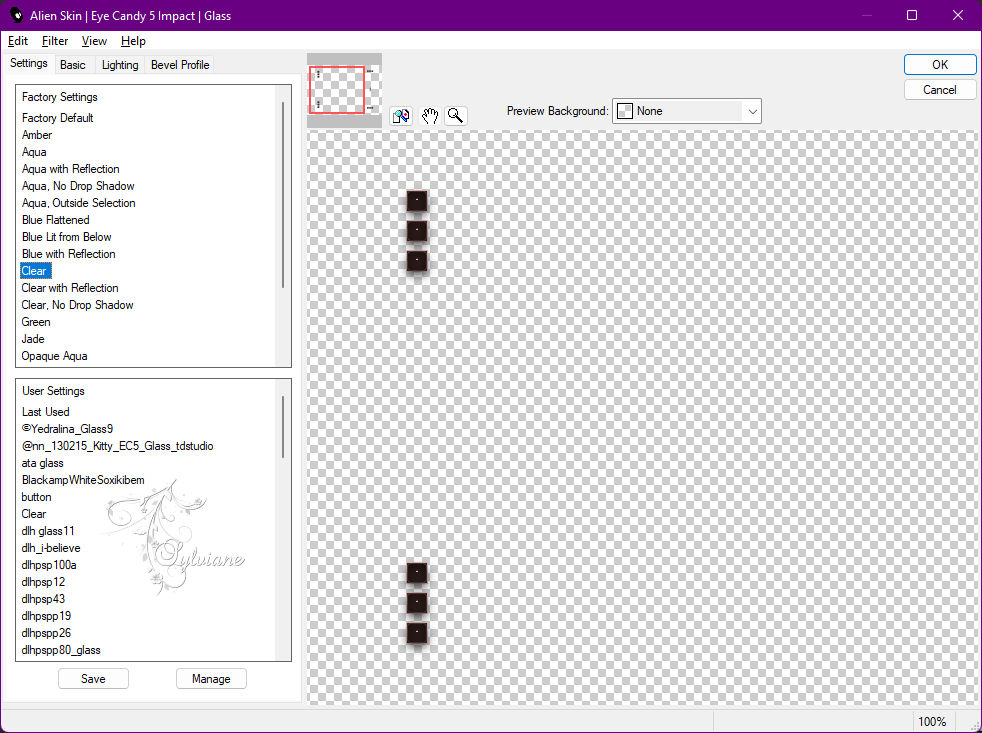Open the Filter menu
The image size is (982, 733).
coord(54,41)
